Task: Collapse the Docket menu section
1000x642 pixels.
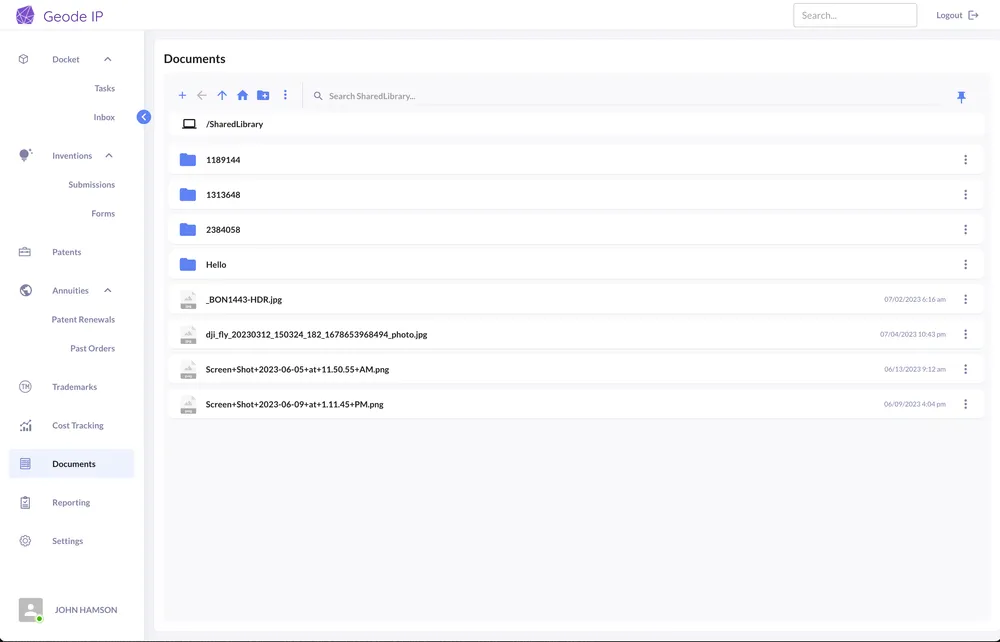Action: [108, 60]
